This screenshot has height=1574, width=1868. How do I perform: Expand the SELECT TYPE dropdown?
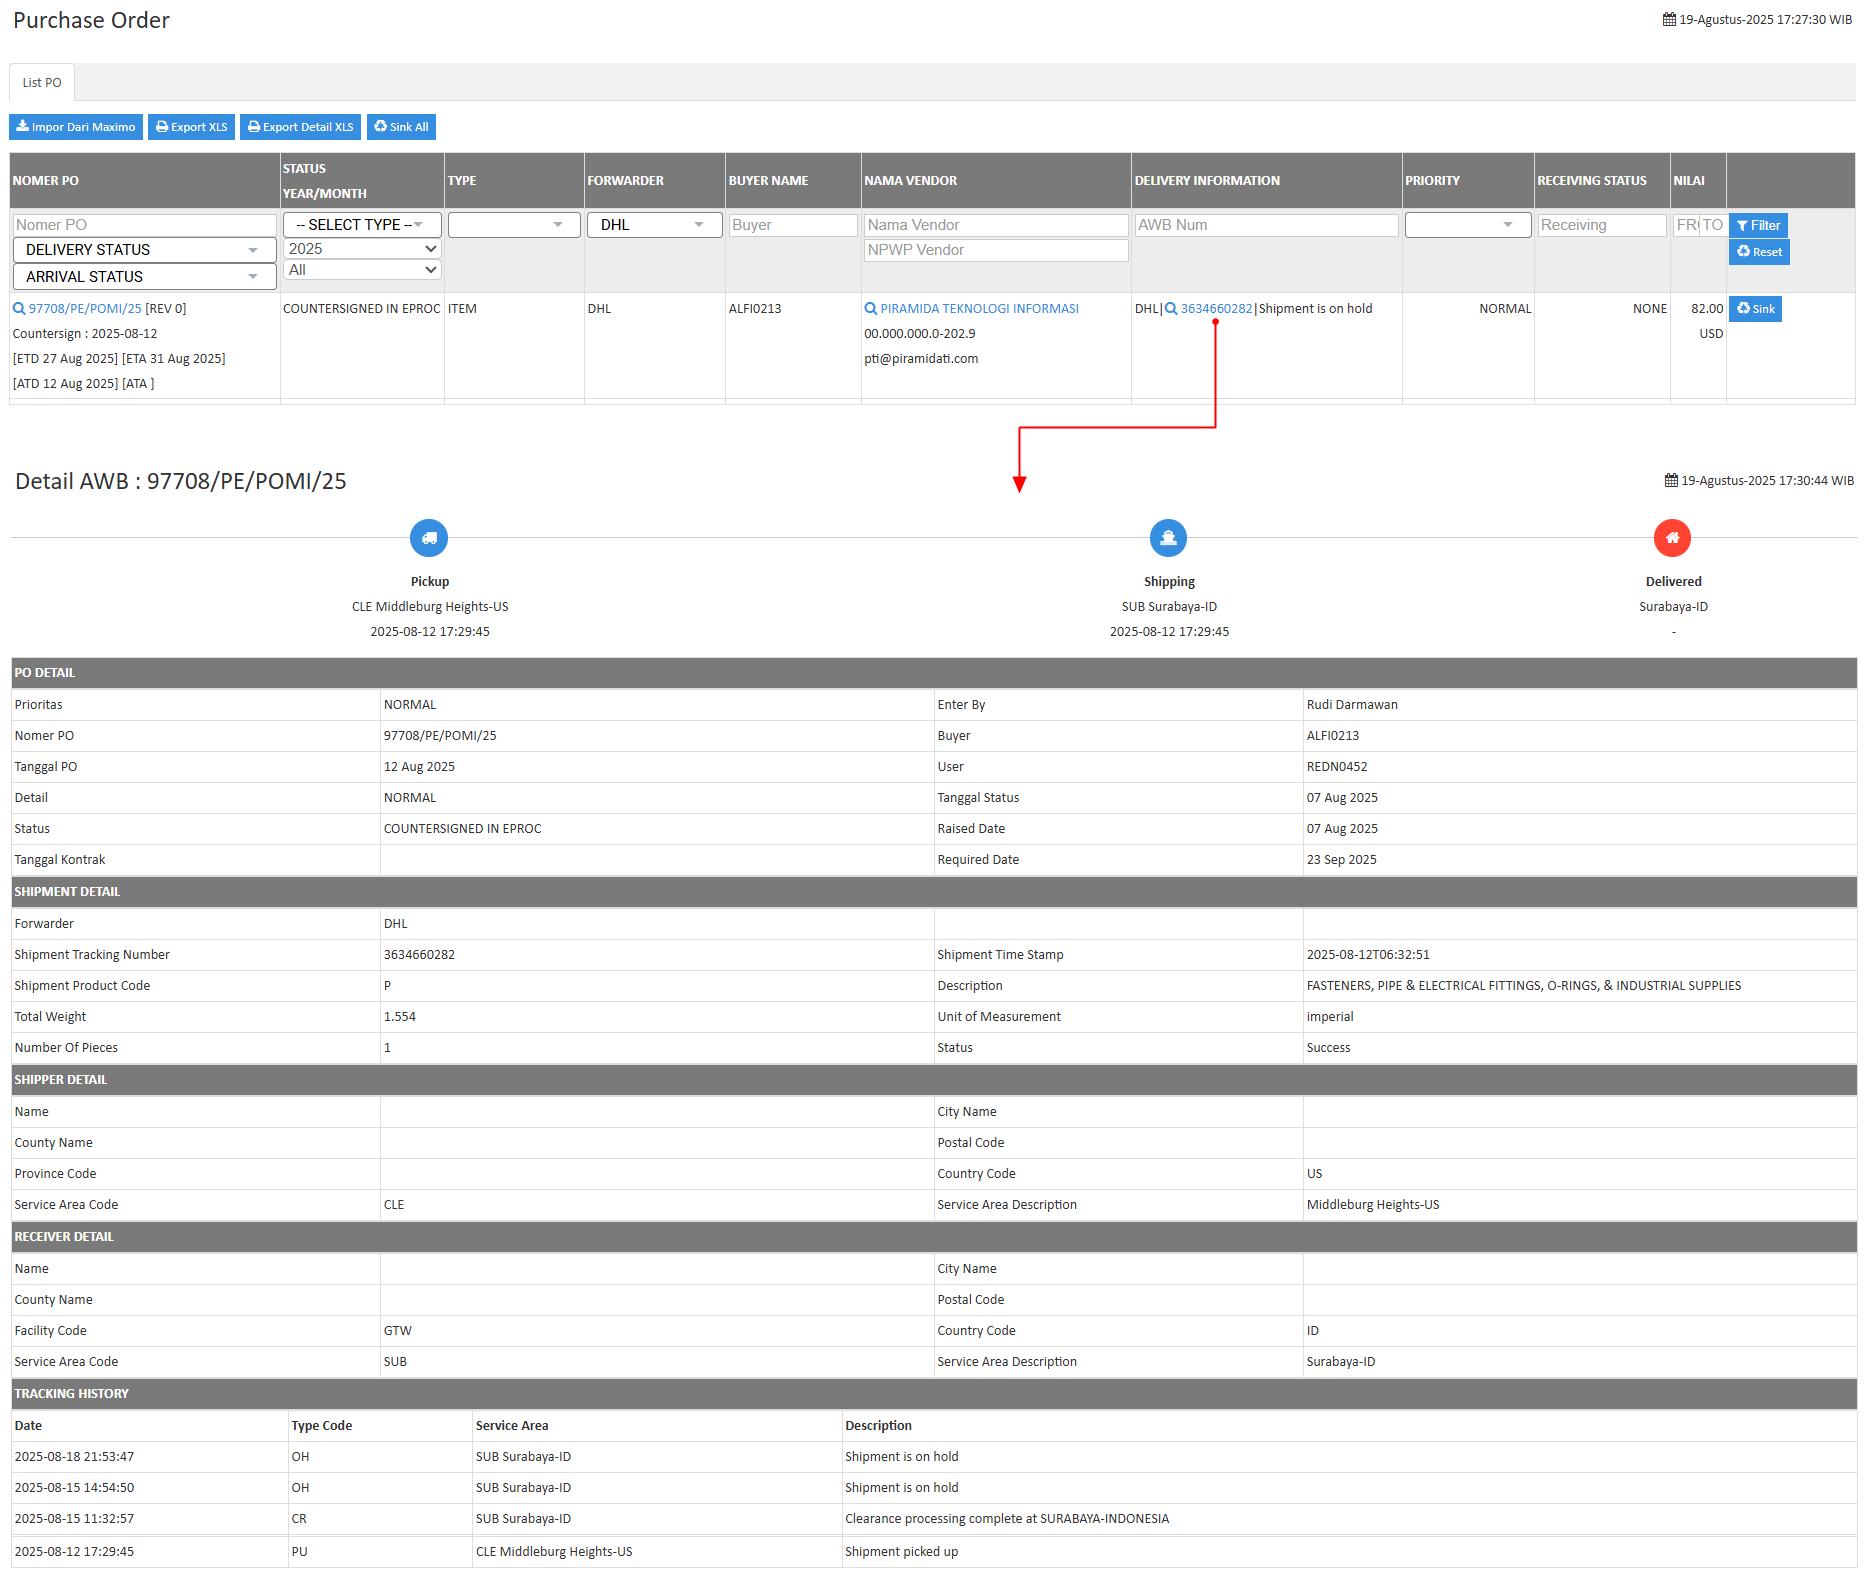361,225
